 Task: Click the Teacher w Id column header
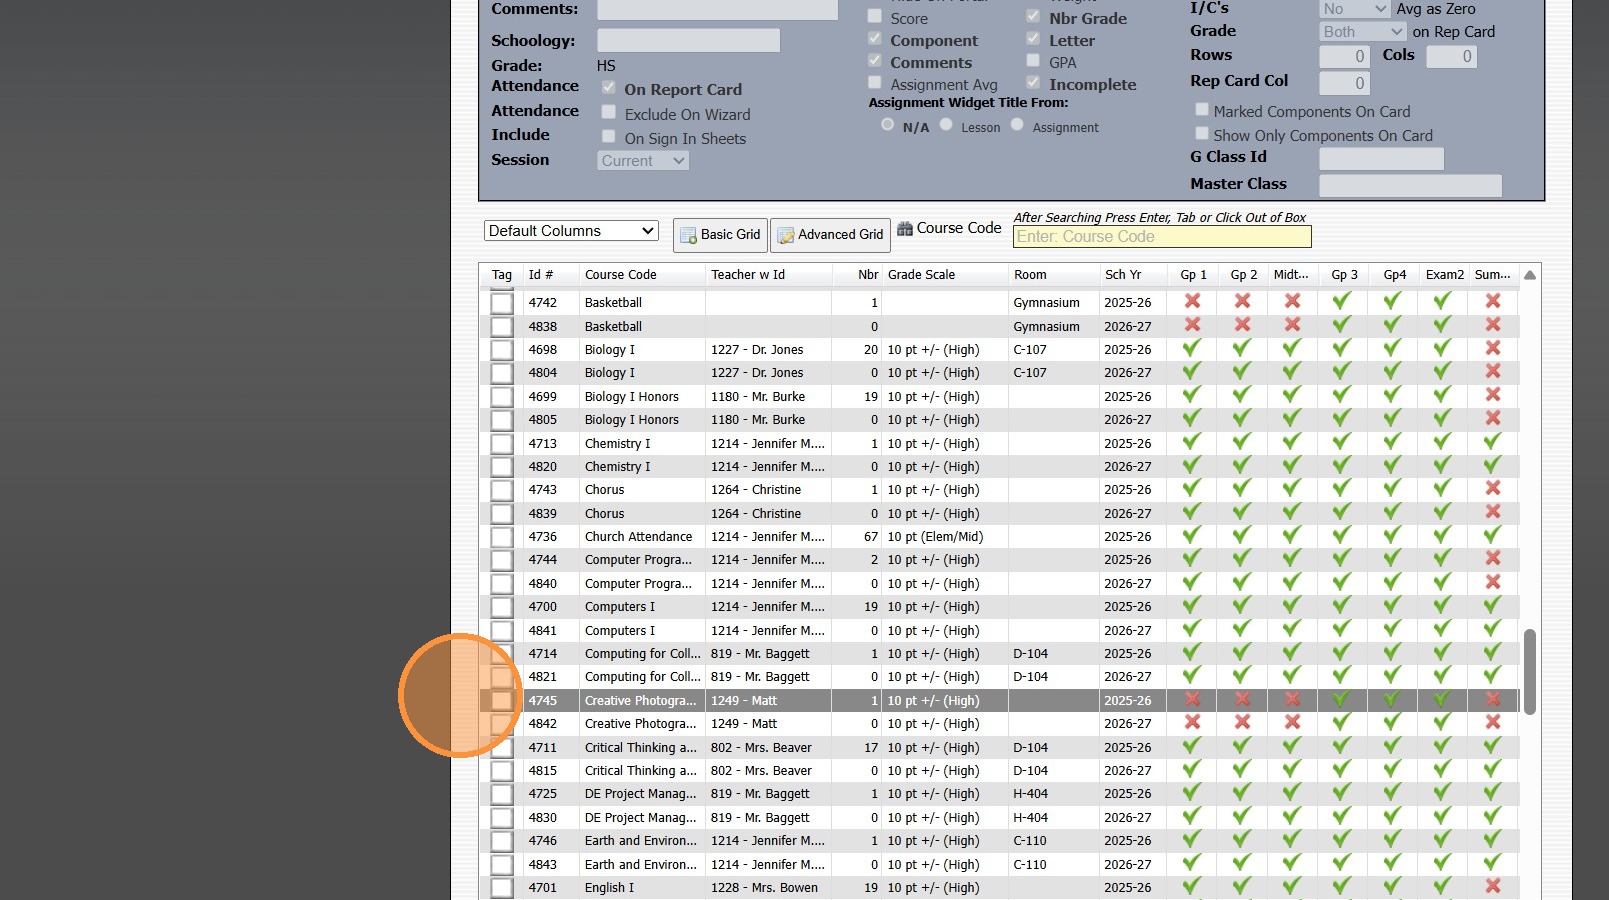point(747,275)
